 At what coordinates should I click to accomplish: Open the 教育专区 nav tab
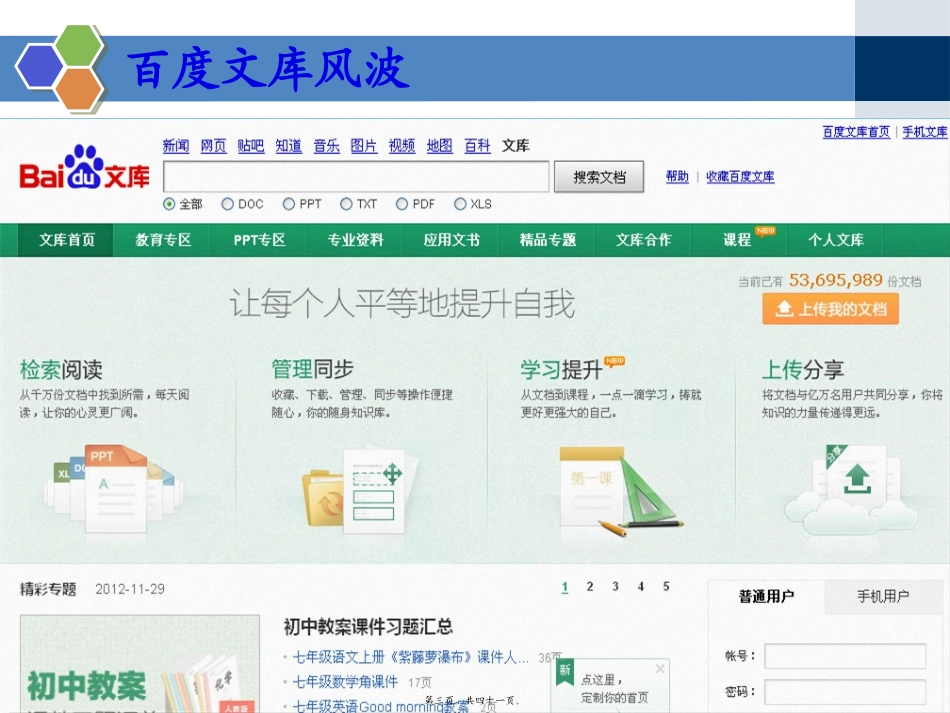(163, 240)
